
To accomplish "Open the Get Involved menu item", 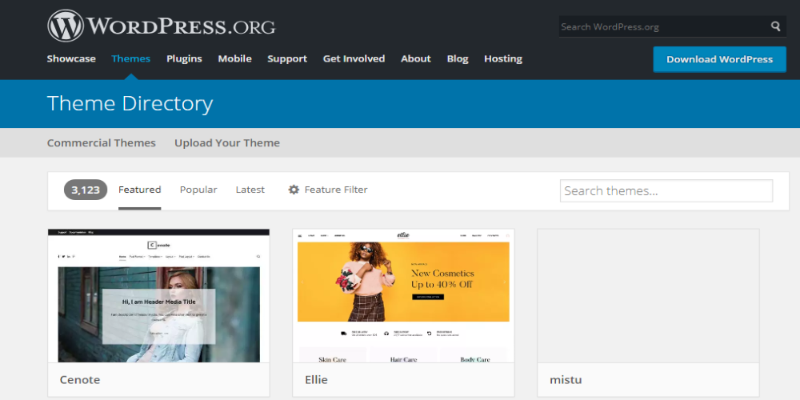I will pyautogui.click(x=354, y=59).
